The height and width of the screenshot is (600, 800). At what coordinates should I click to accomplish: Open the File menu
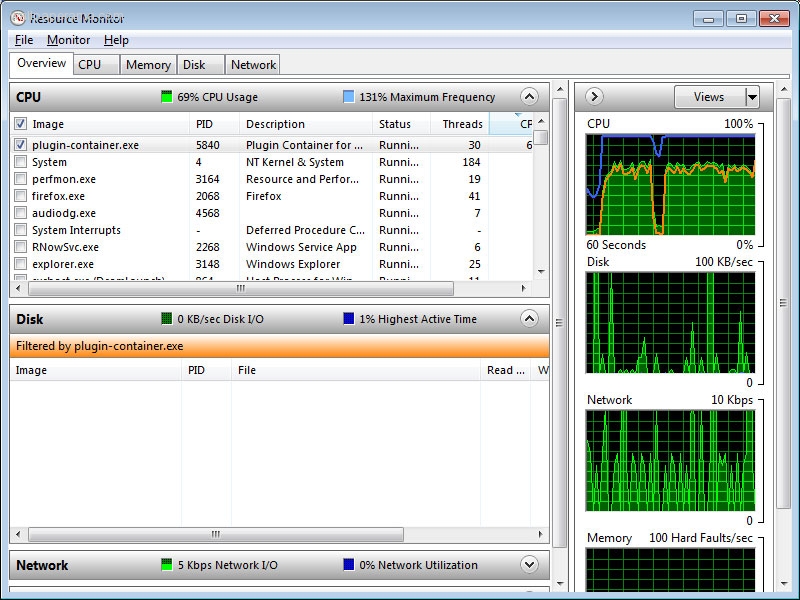(24, 40)
